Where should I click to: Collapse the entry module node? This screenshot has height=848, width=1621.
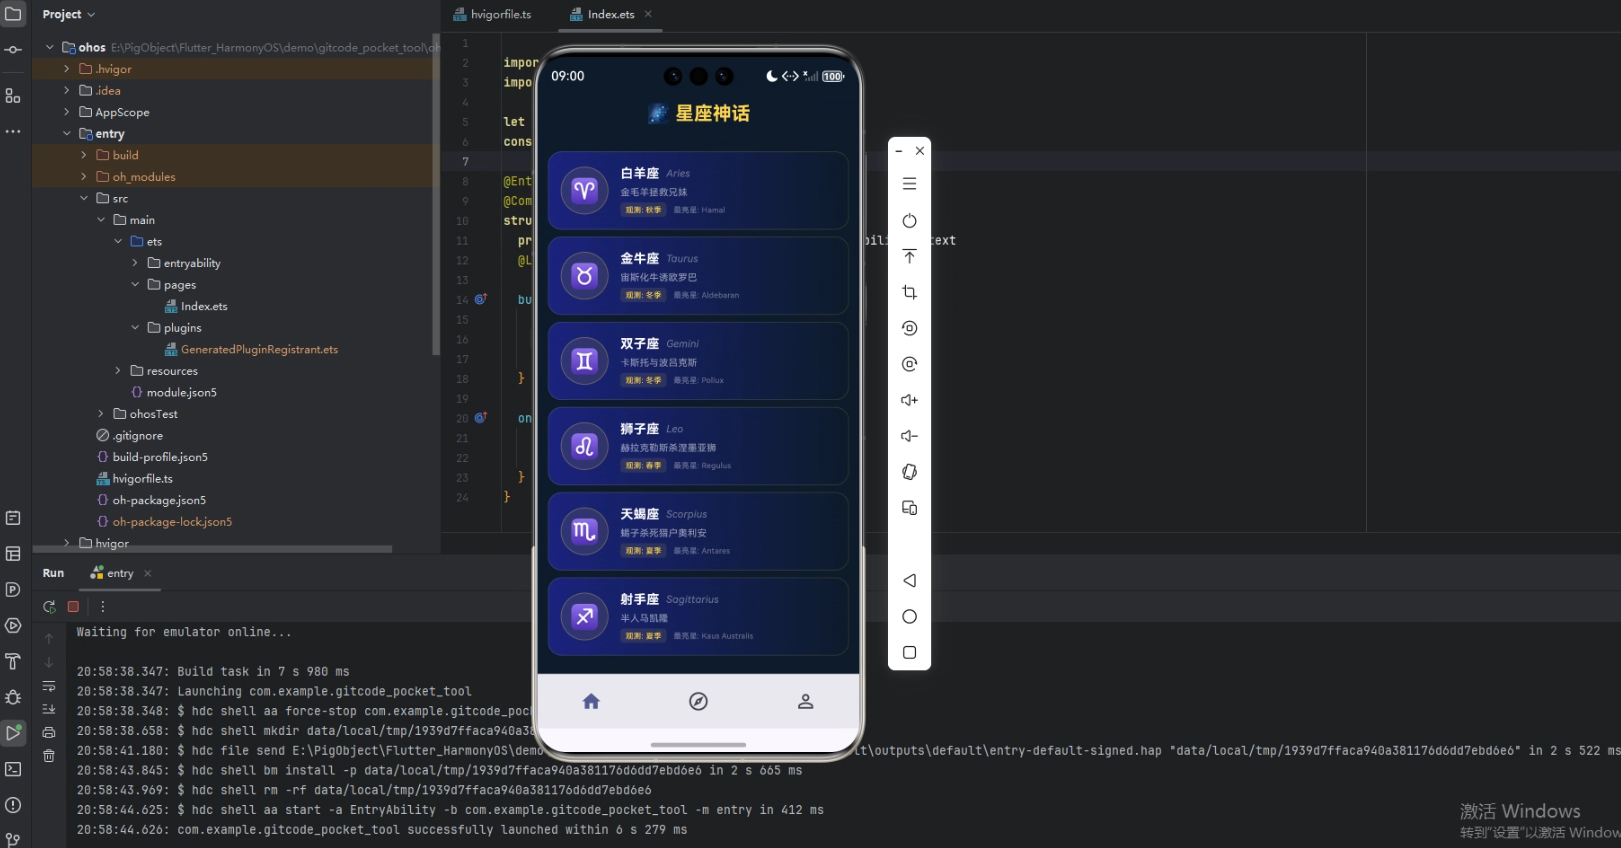(x=67, y=133)
